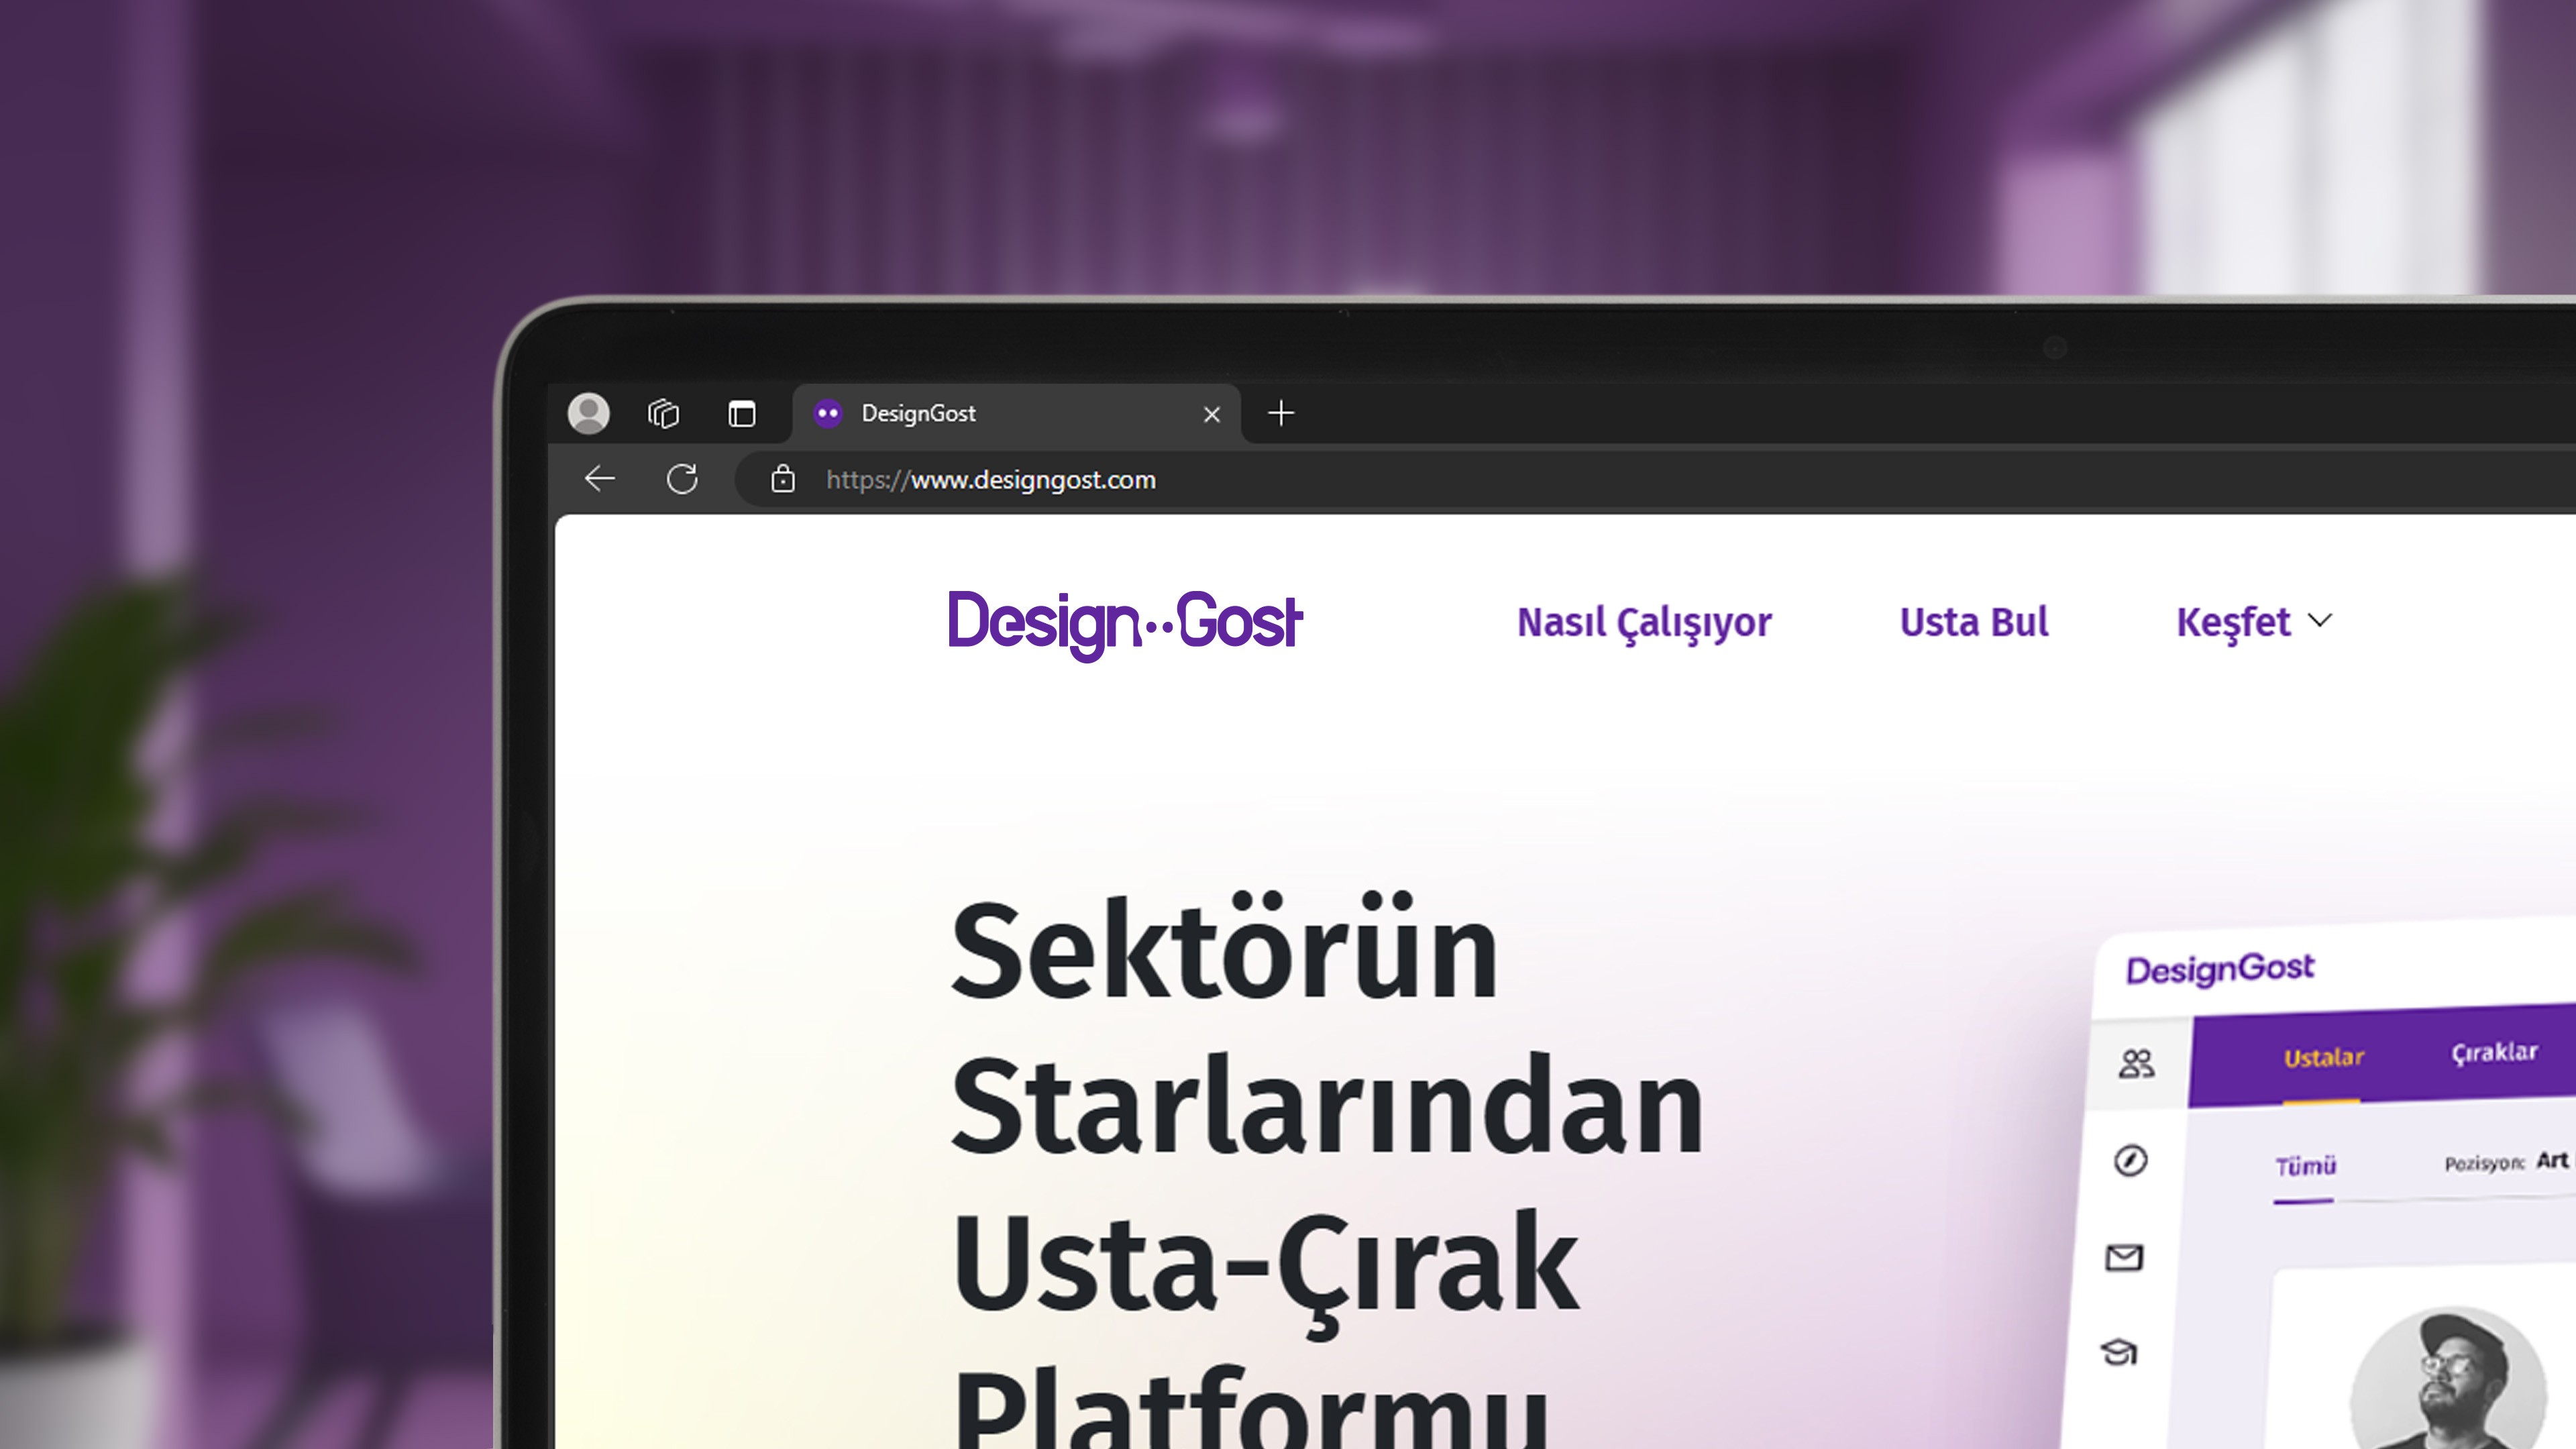Open a new tab with plus icon
The image size is (2576, 1449).
point(1281,413)
